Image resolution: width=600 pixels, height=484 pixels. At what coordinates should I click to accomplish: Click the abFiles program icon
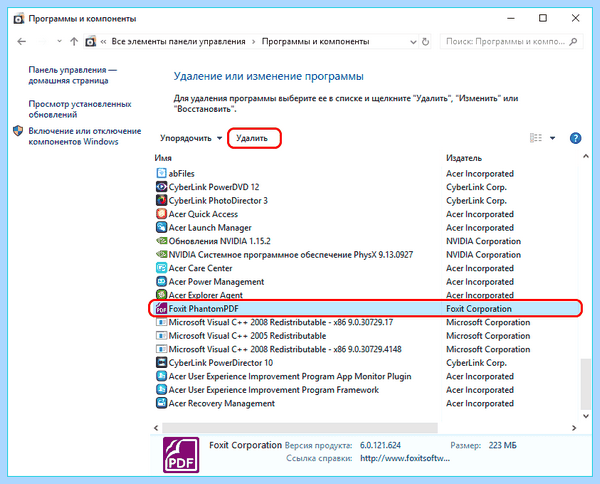click(x=161, y=173)
